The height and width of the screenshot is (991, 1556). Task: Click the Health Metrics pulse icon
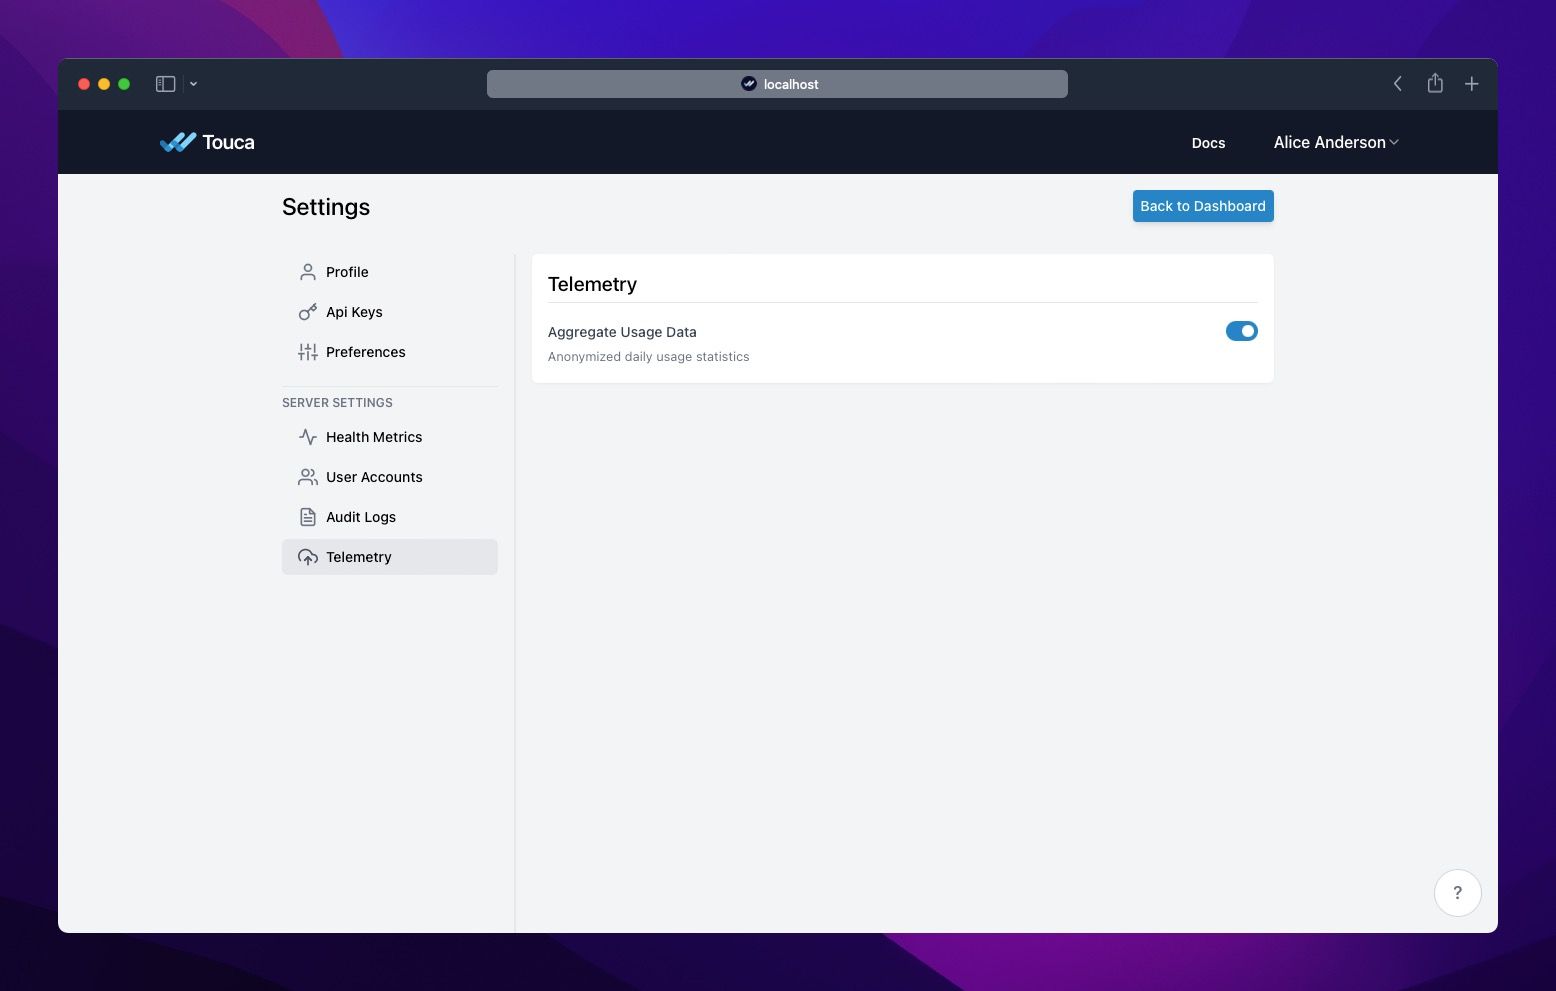point(308,437)
